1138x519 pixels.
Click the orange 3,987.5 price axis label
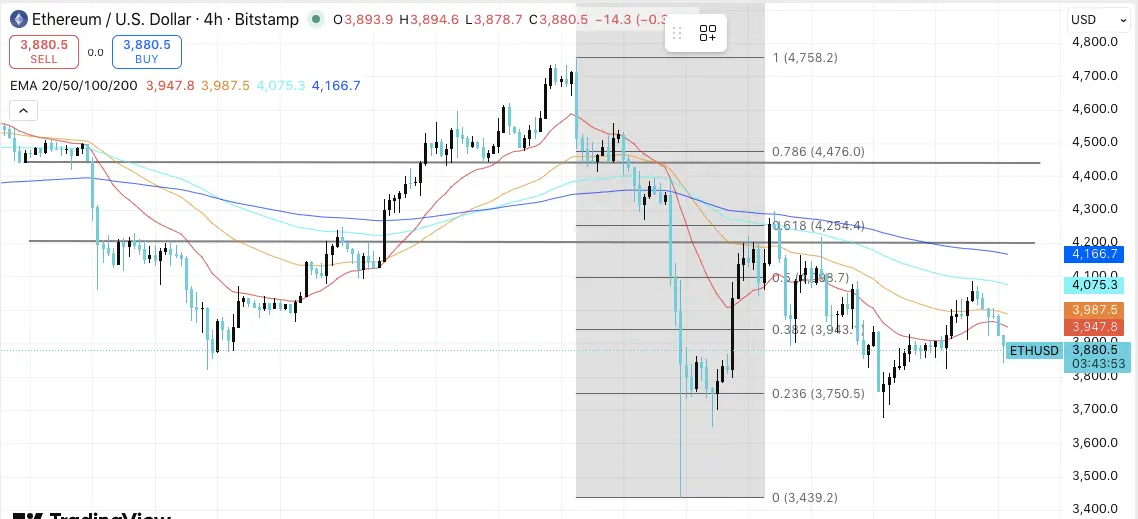[1093, 310]
